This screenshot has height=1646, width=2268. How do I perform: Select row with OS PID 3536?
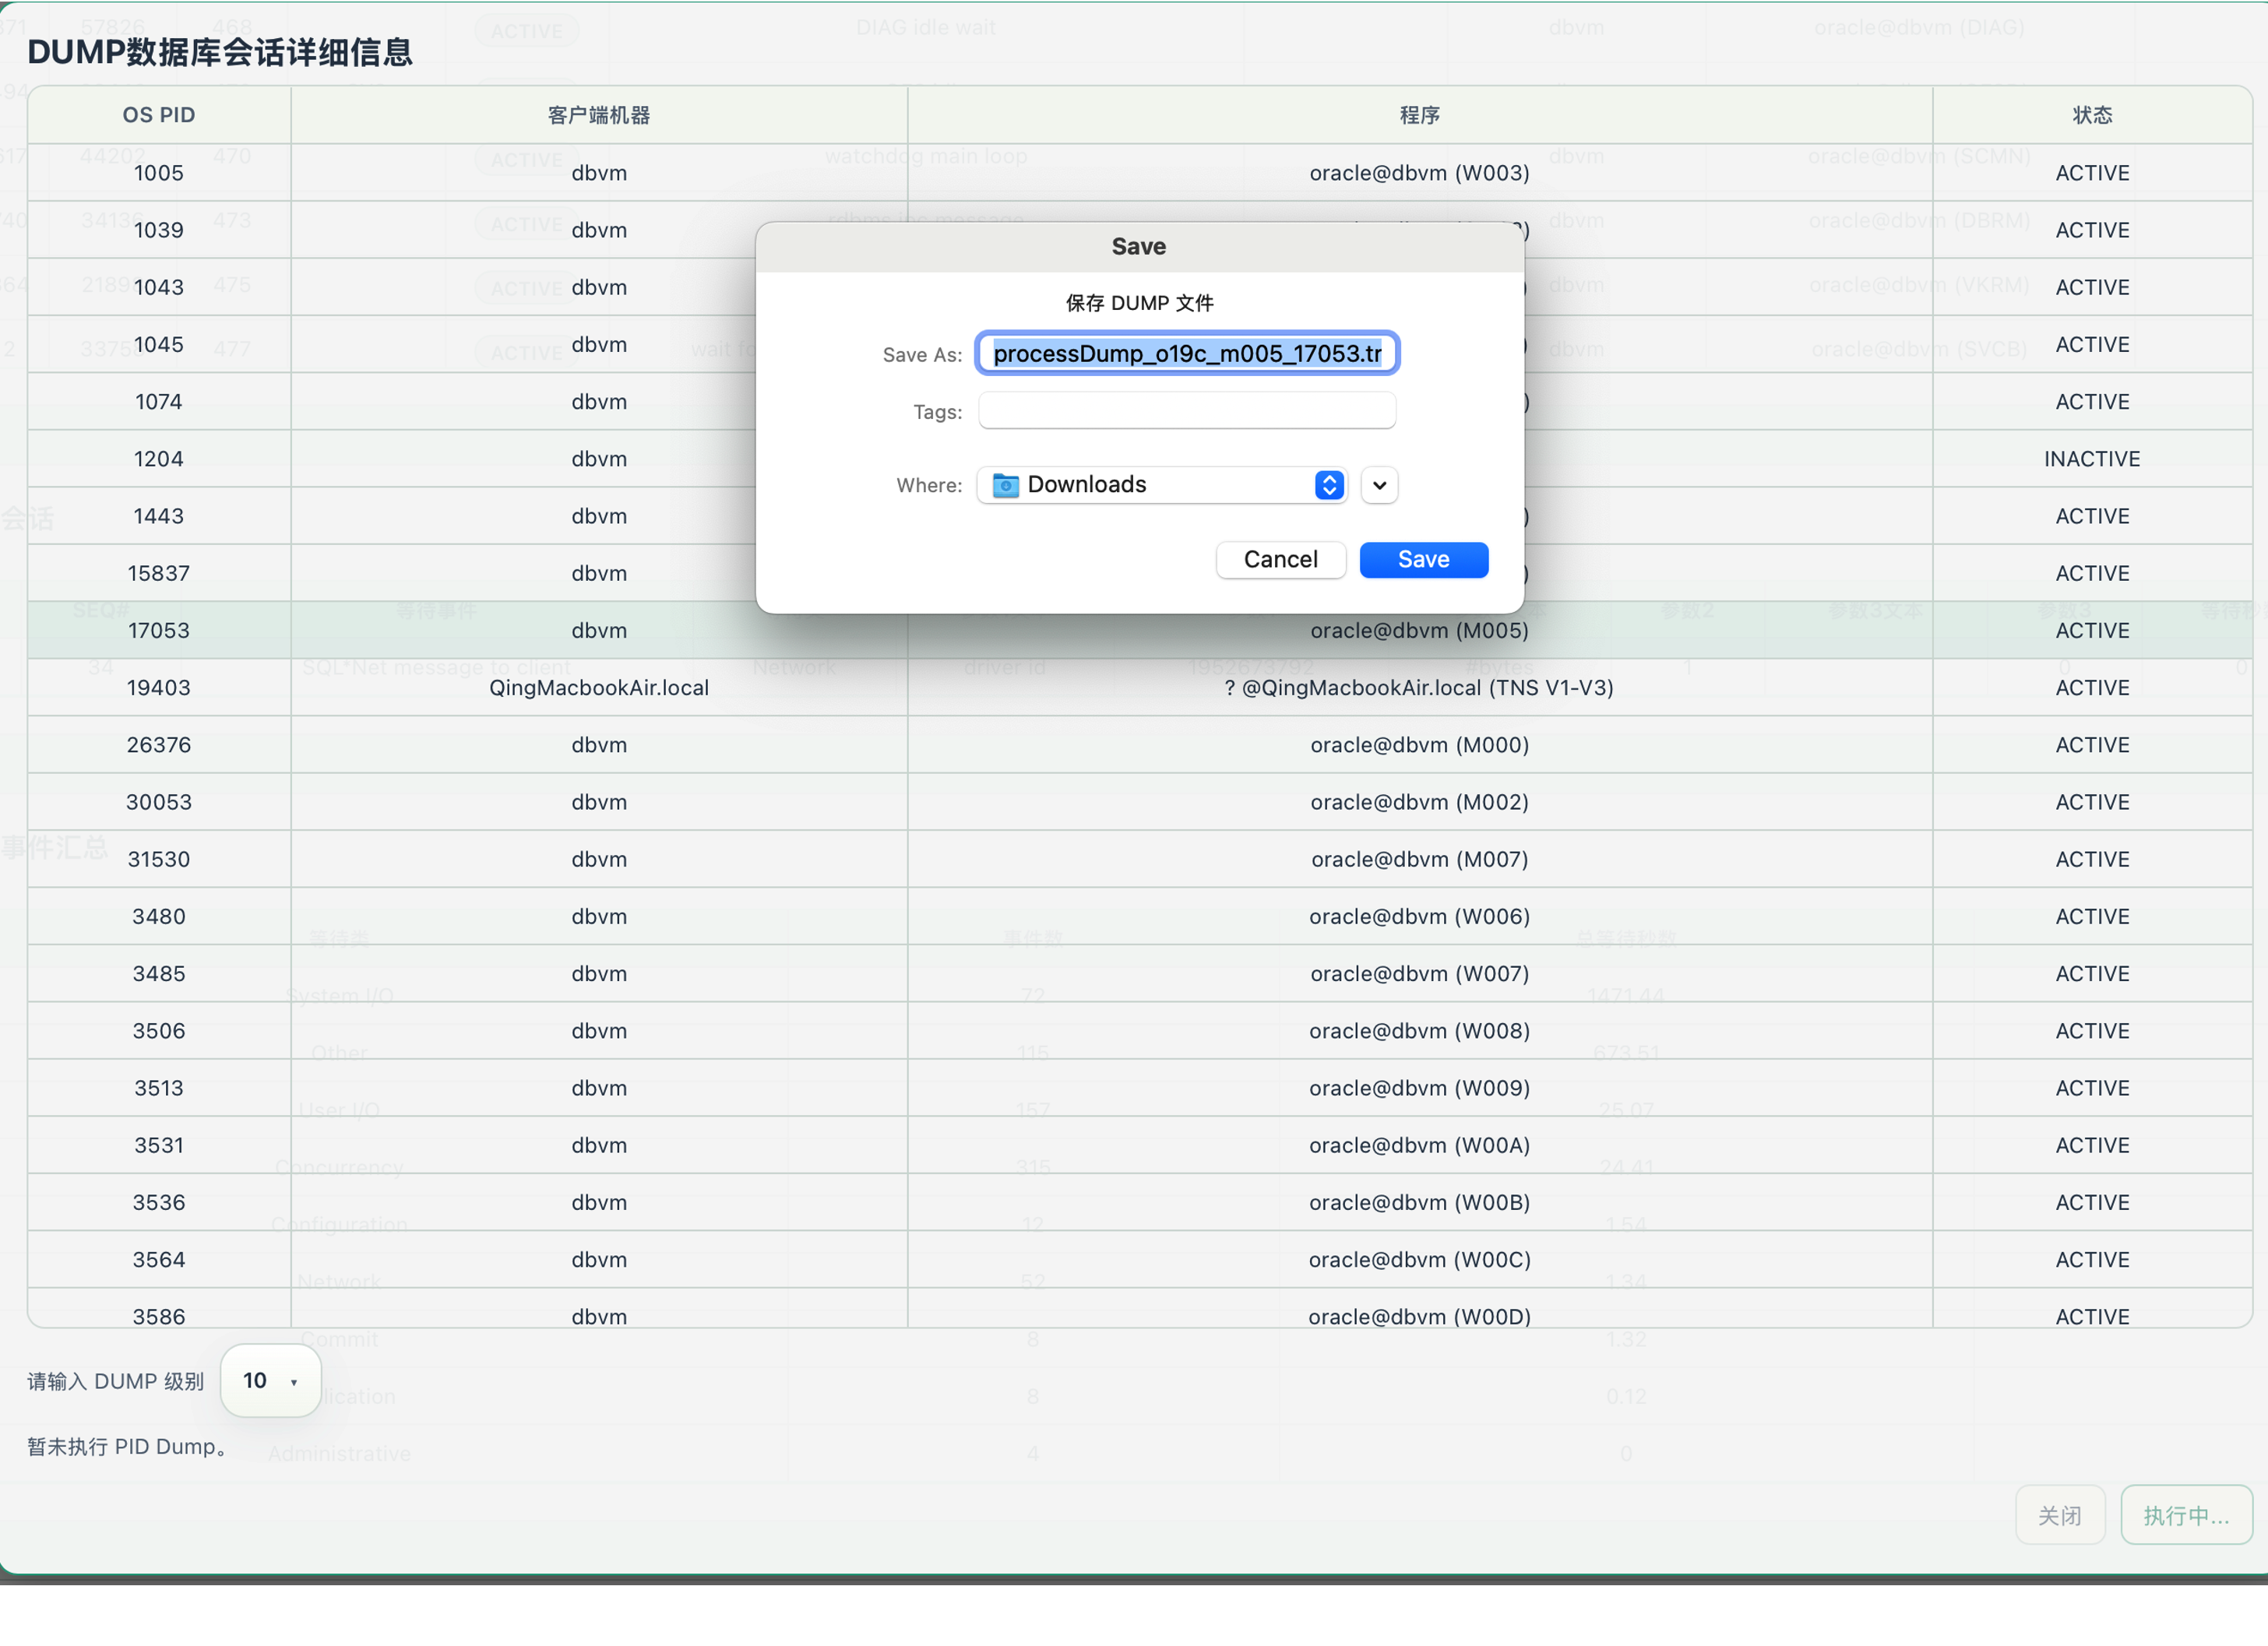(x=1140, y=1203)
